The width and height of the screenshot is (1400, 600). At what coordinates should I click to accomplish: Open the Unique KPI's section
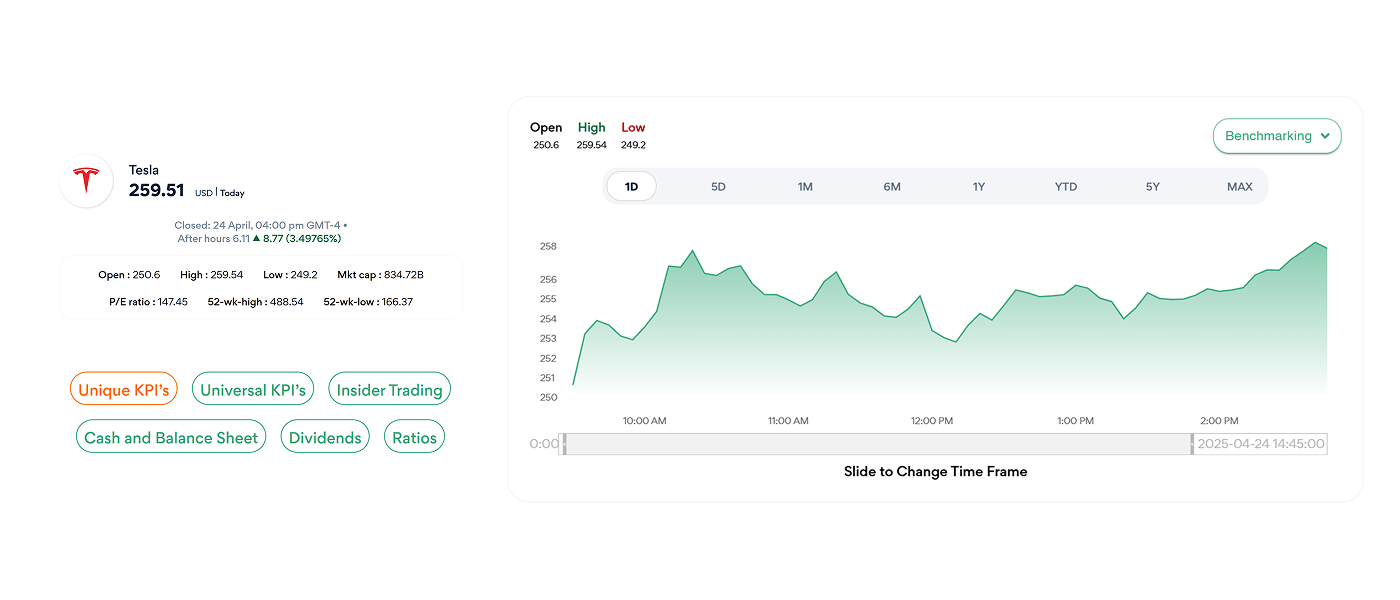[x=124, y=390]
